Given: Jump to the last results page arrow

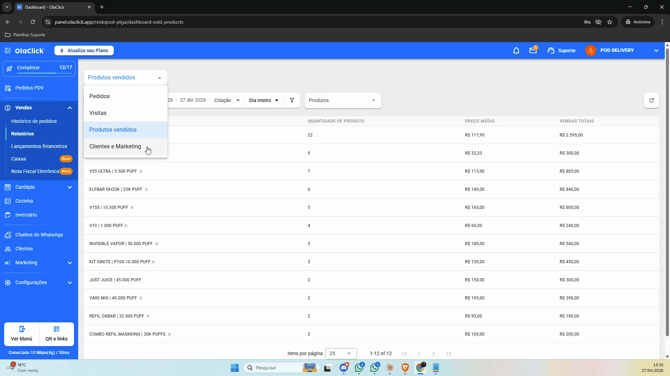Looking at the screenshot, I should (448, 354).
